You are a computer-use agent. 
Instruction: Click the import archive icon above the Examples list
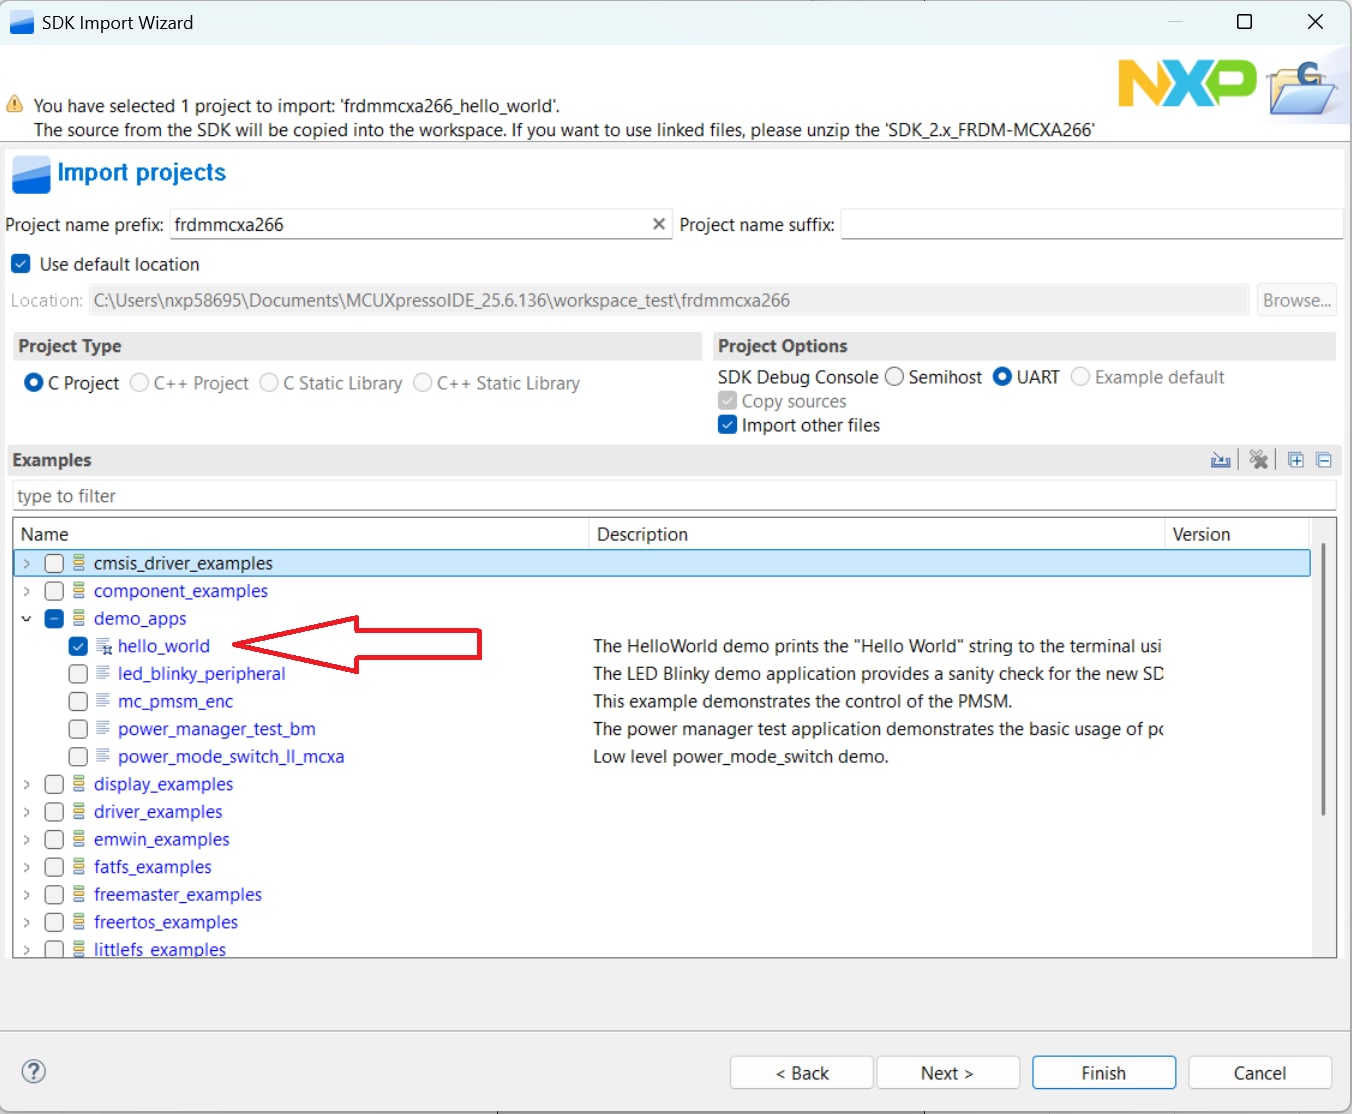[x=1221, y=459]
